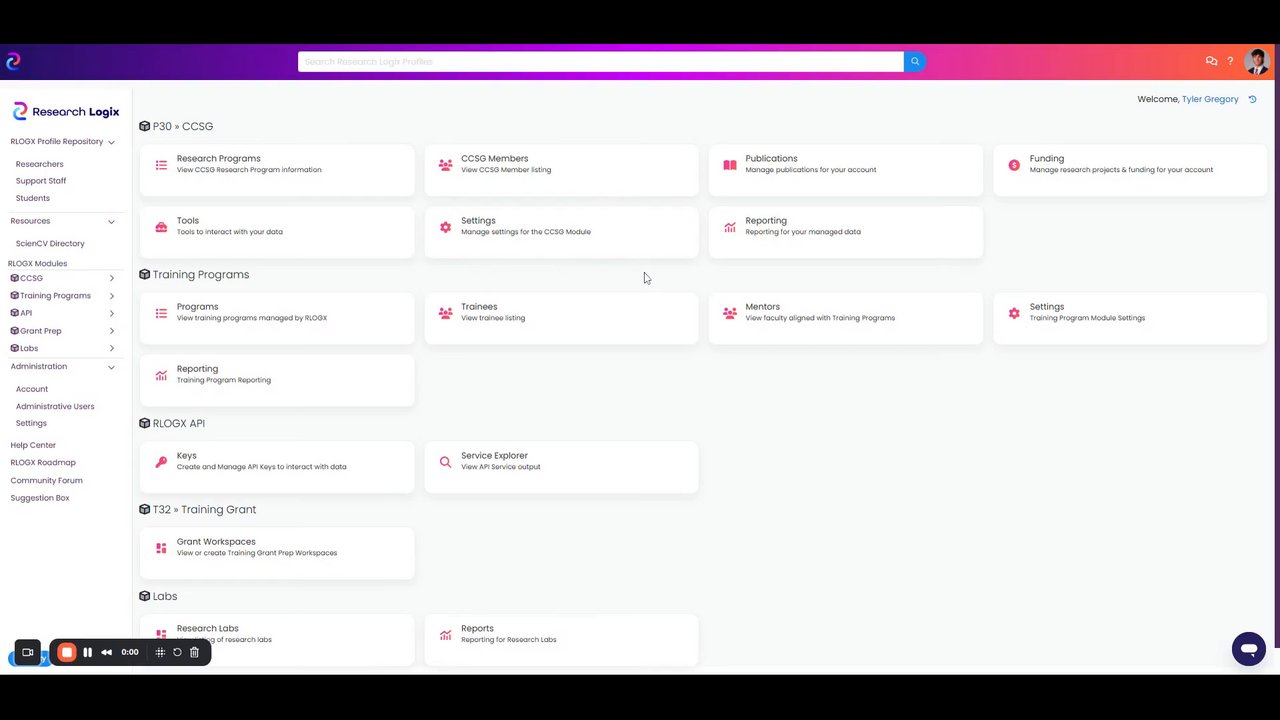Click the Funding dollar icon
Image resolution: width=1280 pixels, height=720 pixels.
tap(1014, 165)
